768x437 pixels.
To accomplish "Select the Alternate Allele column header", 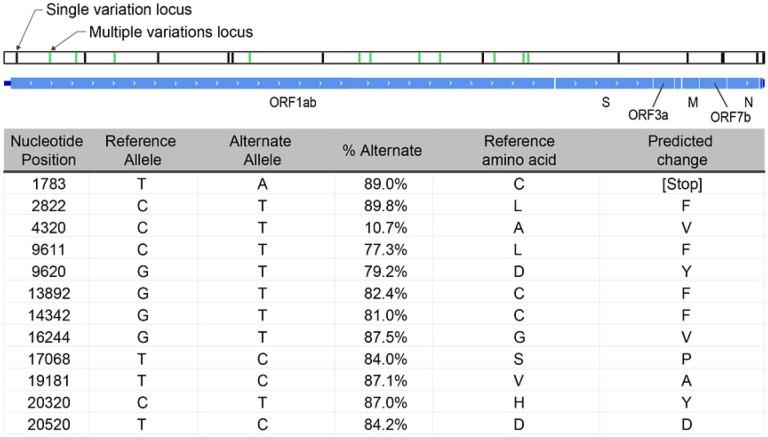I will (x=262, y=150).
